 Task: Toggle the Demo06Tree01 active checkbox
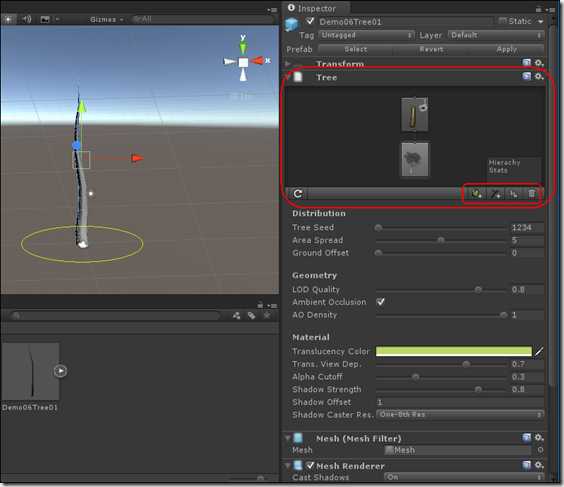310,21
